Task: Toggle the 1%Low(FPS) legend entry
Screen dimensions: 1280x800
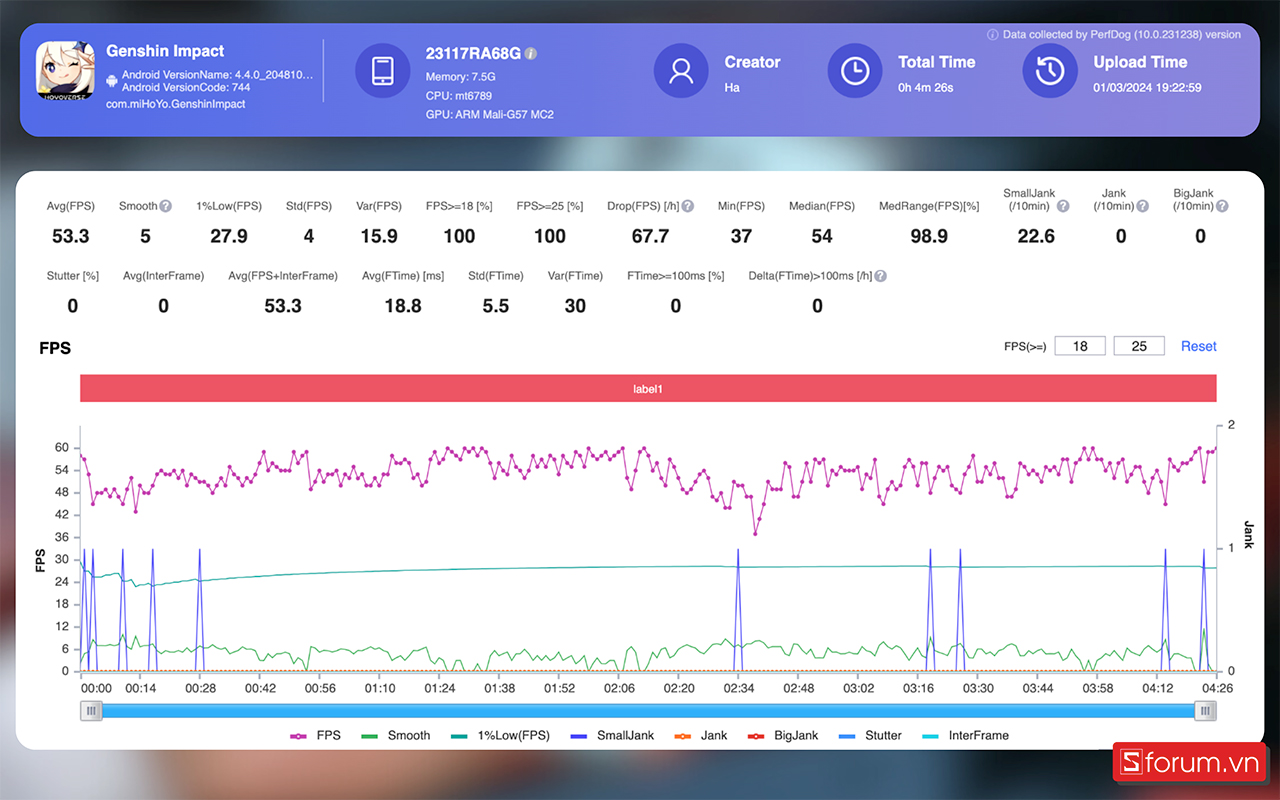Action: pyautogui.click(x=500, y=735)
